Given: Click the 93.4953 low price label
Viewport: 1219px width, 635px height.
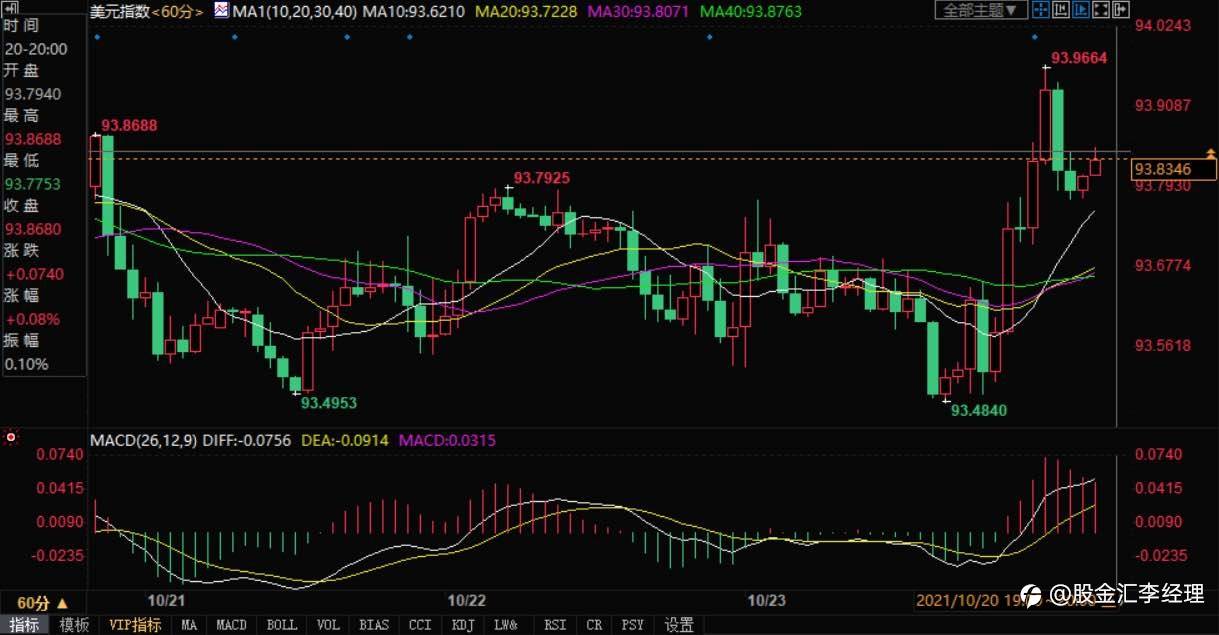Looking at the screenshot, I should (x=329, y=402).
